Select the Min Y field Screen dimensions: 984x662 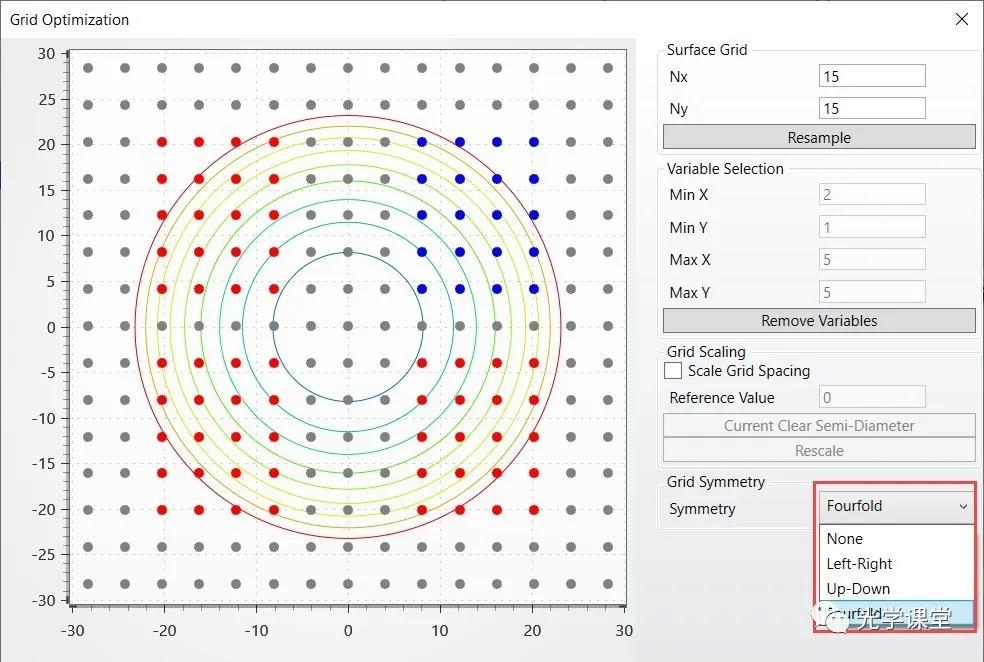click(871, 228)
